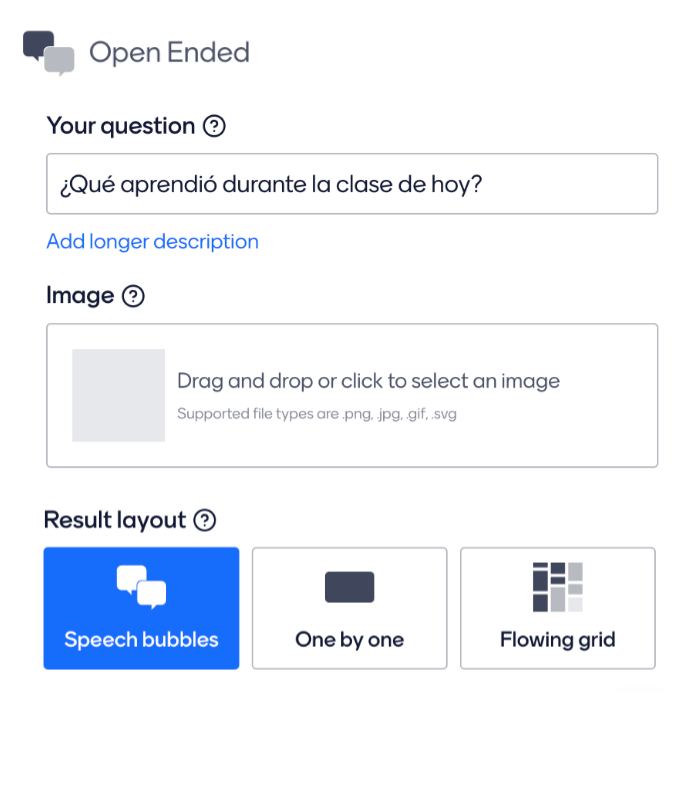Click the Open Ended speech bubbles icon
700x808 pixels.
[x=48, y=53]
